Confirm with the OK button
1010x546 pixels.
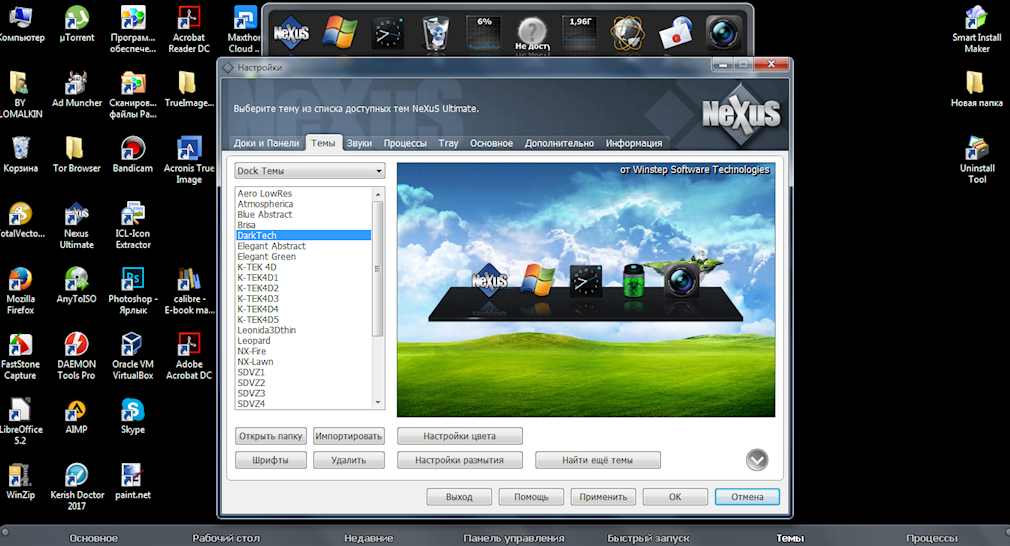(675, 496)
